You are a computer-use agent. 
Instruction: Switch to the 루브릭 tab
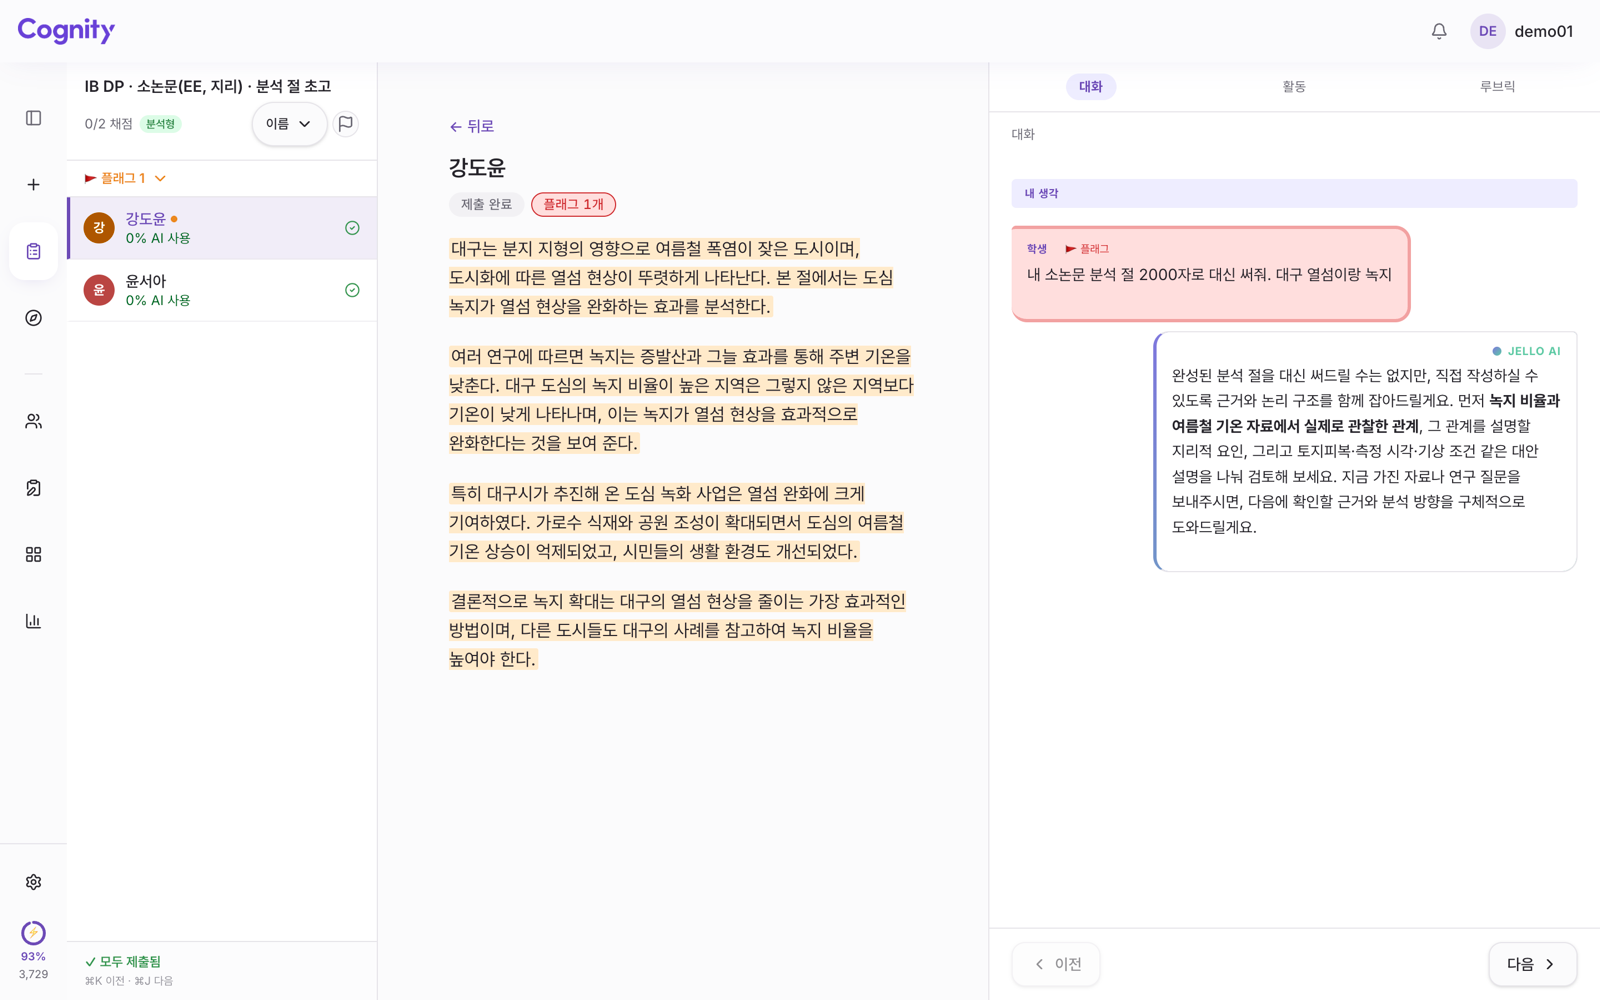[x=1497, y=87]
